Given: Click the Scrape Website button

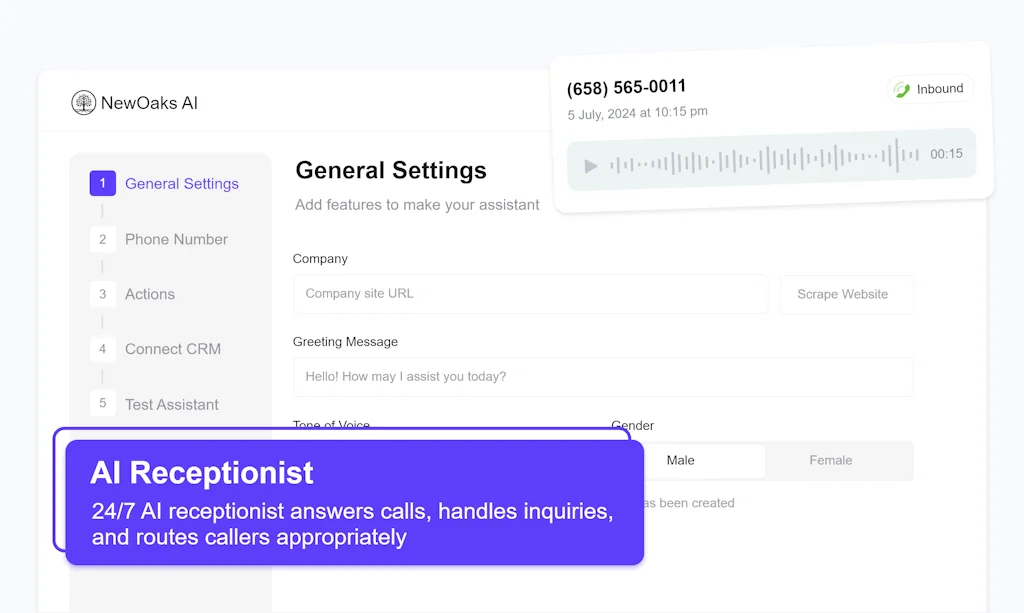Looking at the screenshot, I should tap(846, 294).
